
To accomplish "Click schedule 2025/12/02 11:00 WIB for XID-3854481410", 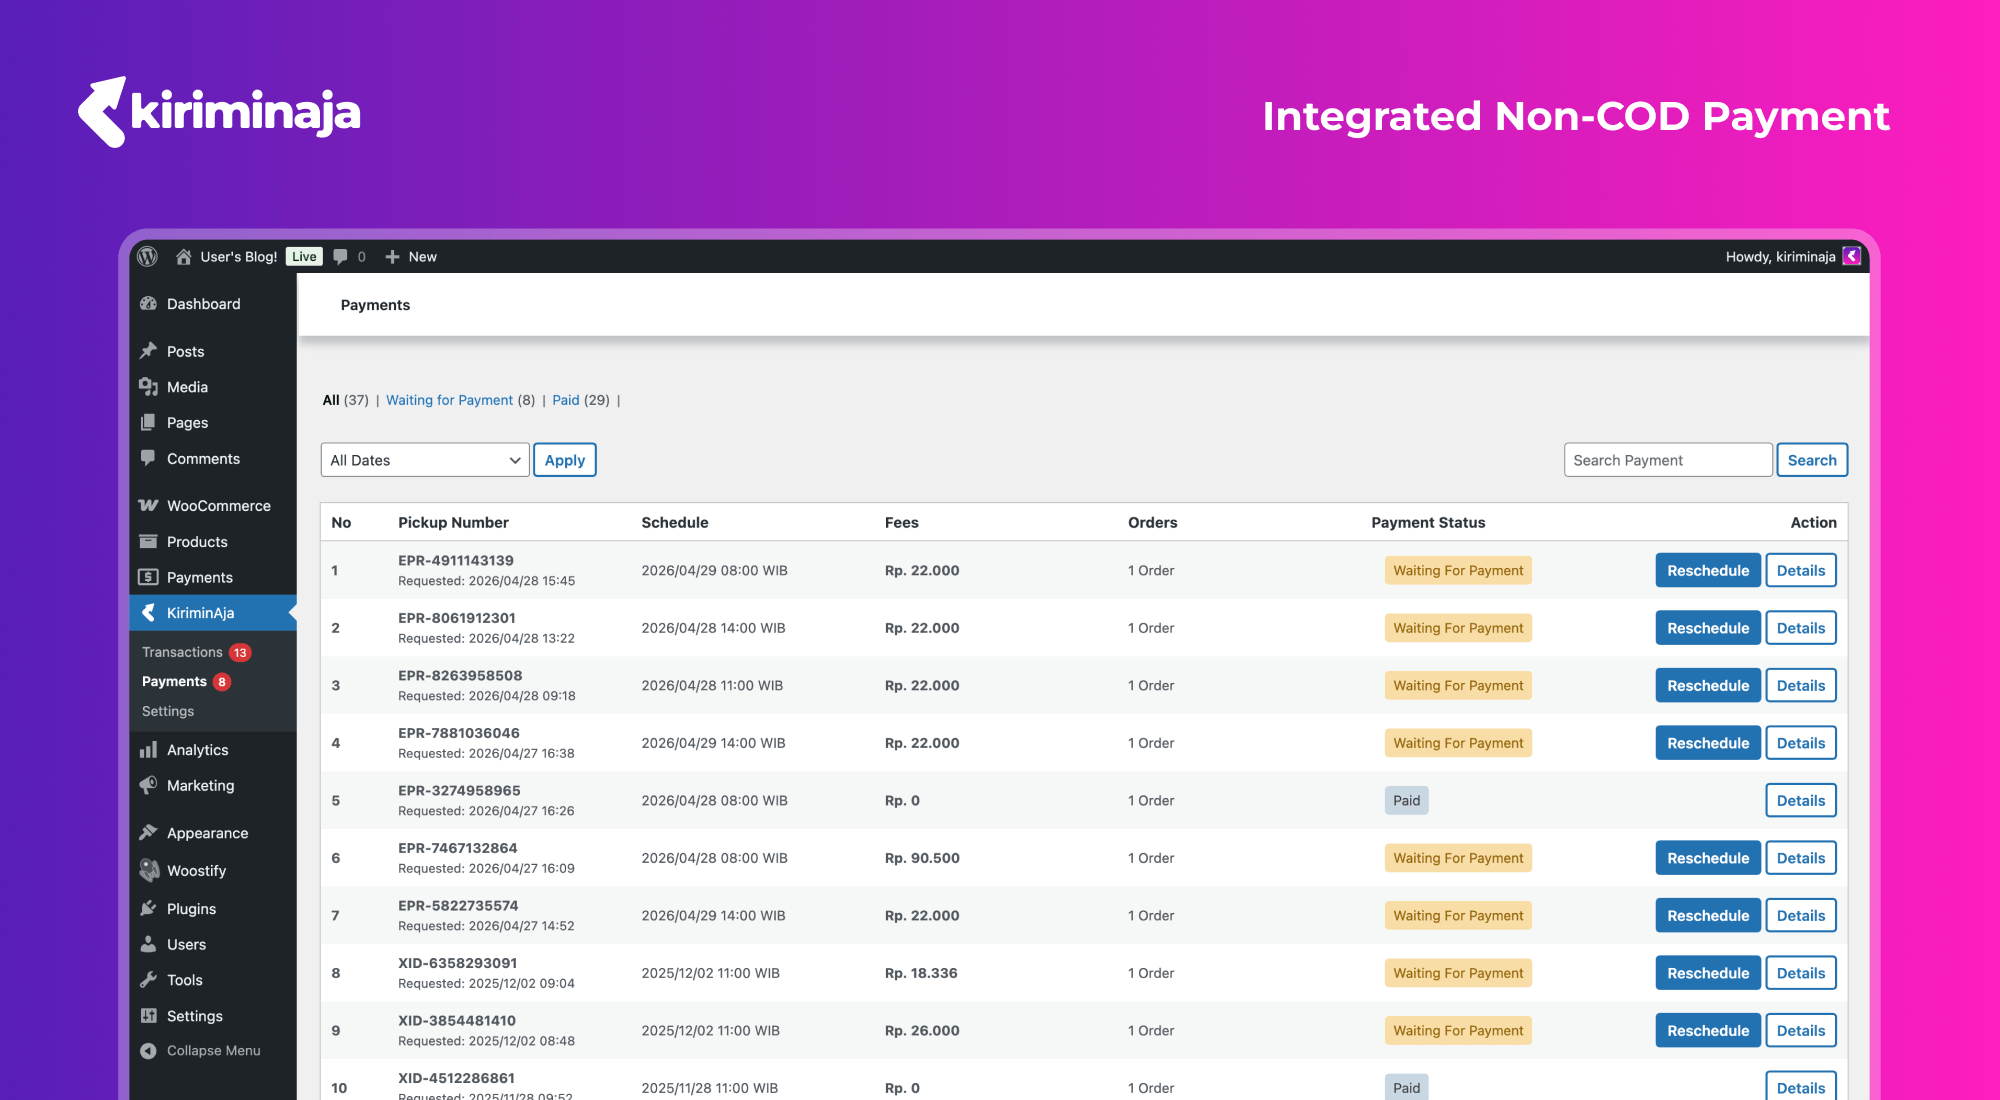I will [x=710, y=1031].
